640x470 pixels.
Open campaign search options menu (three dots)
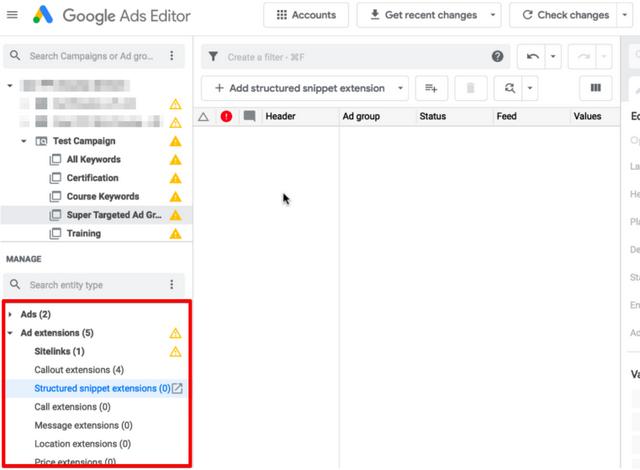point(172,55)
